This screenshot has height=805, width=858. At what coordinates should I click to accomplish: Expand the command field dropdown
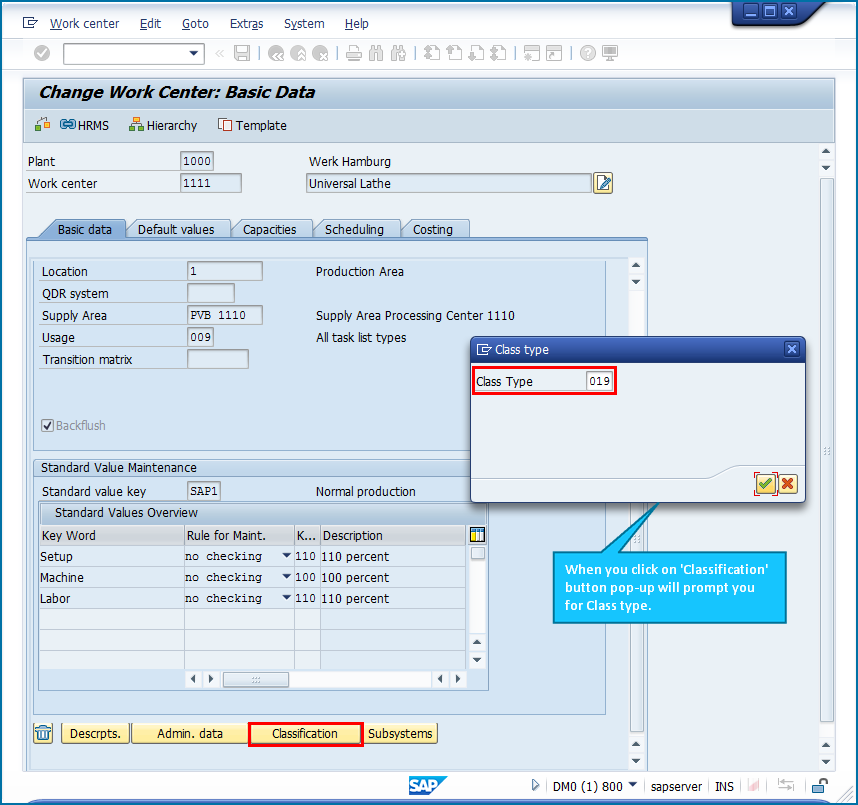196,53
